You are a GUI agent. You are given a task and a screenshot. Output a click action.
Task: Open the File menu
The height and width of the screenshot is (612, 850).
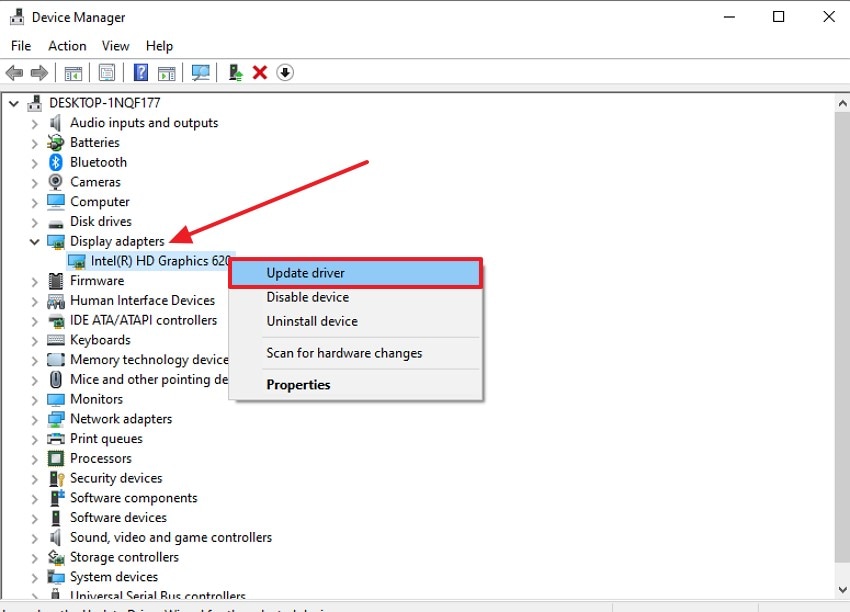tap(21, 46)
